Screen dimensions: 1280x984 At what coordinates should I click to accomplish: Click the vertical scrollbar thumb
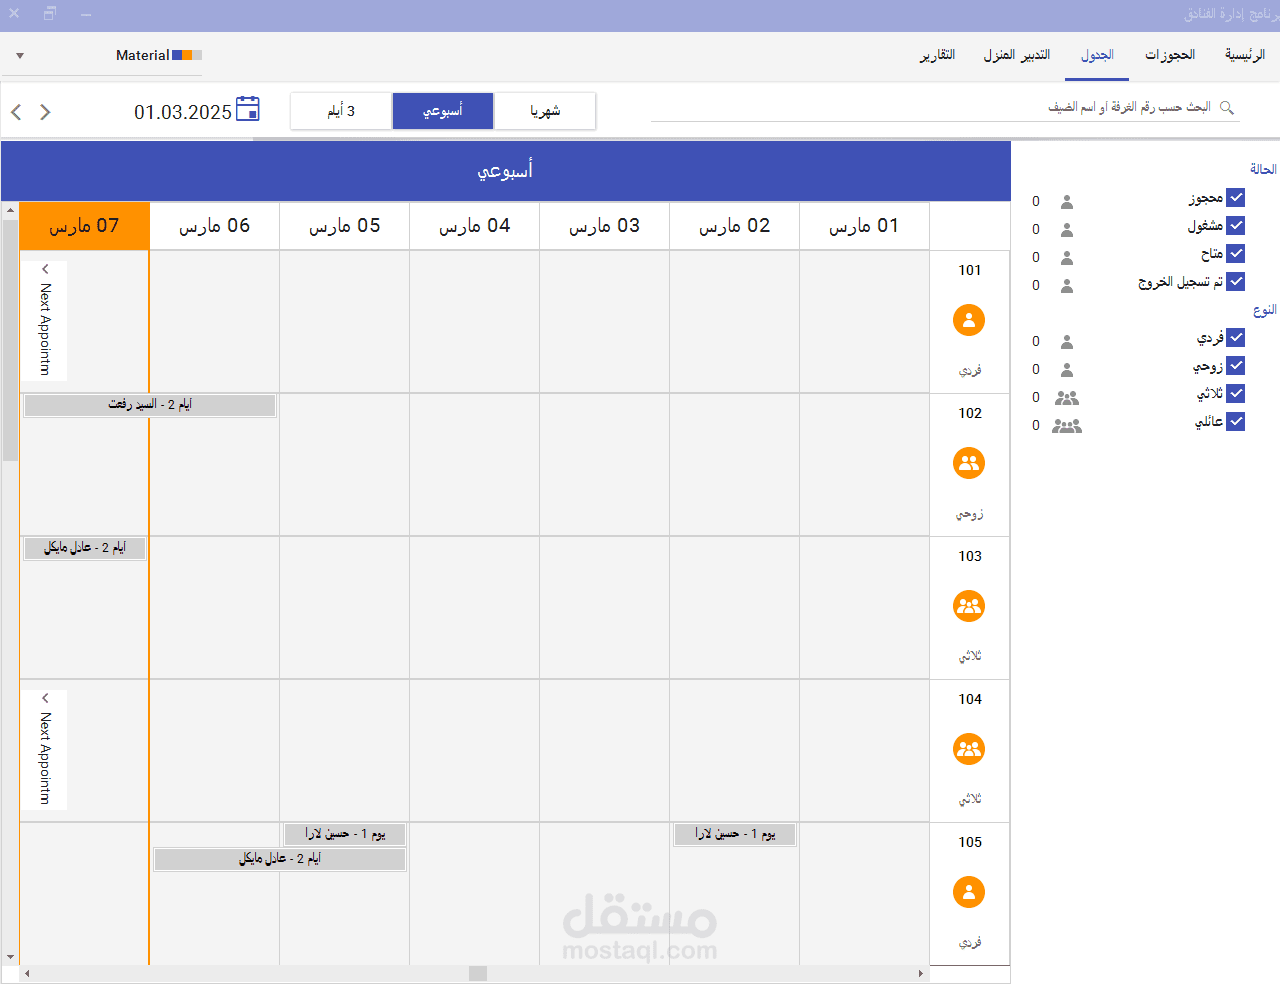(x=10, y=339)
